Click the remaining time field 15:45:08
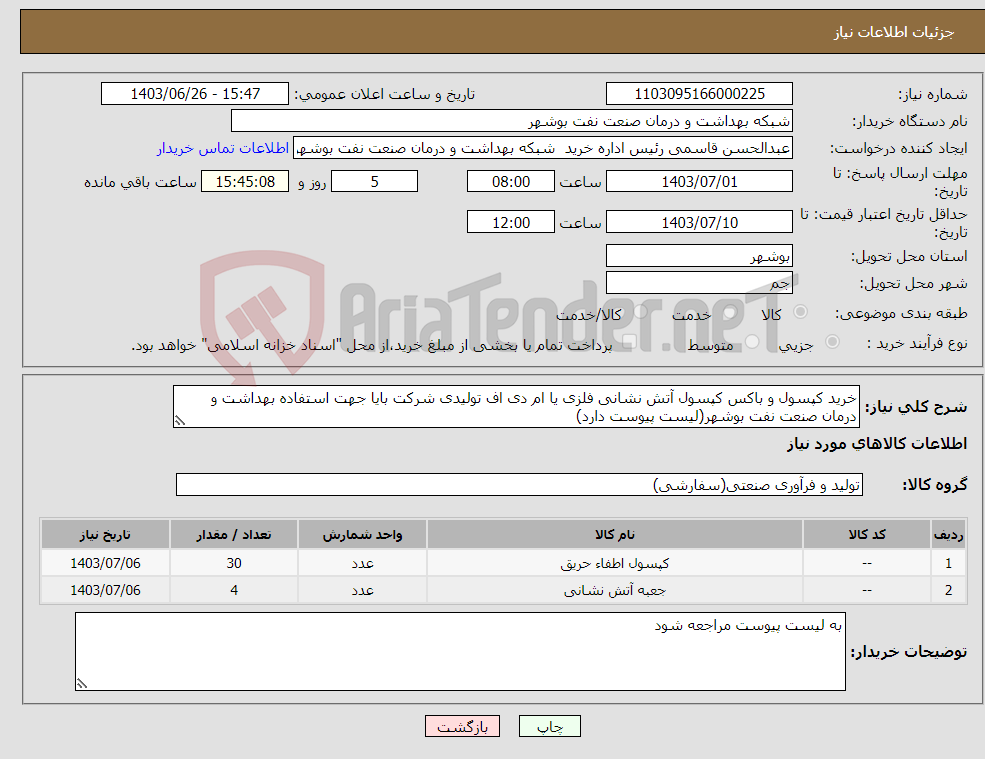 coord(245,182)
